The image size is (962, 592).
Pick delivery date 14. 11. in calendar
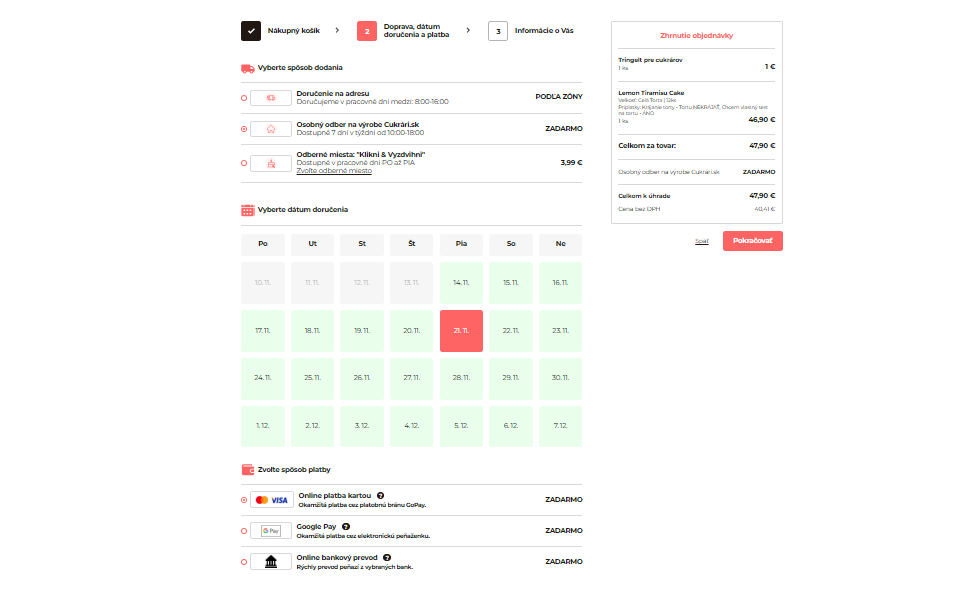pyautogui.click(x=461, y=283)
